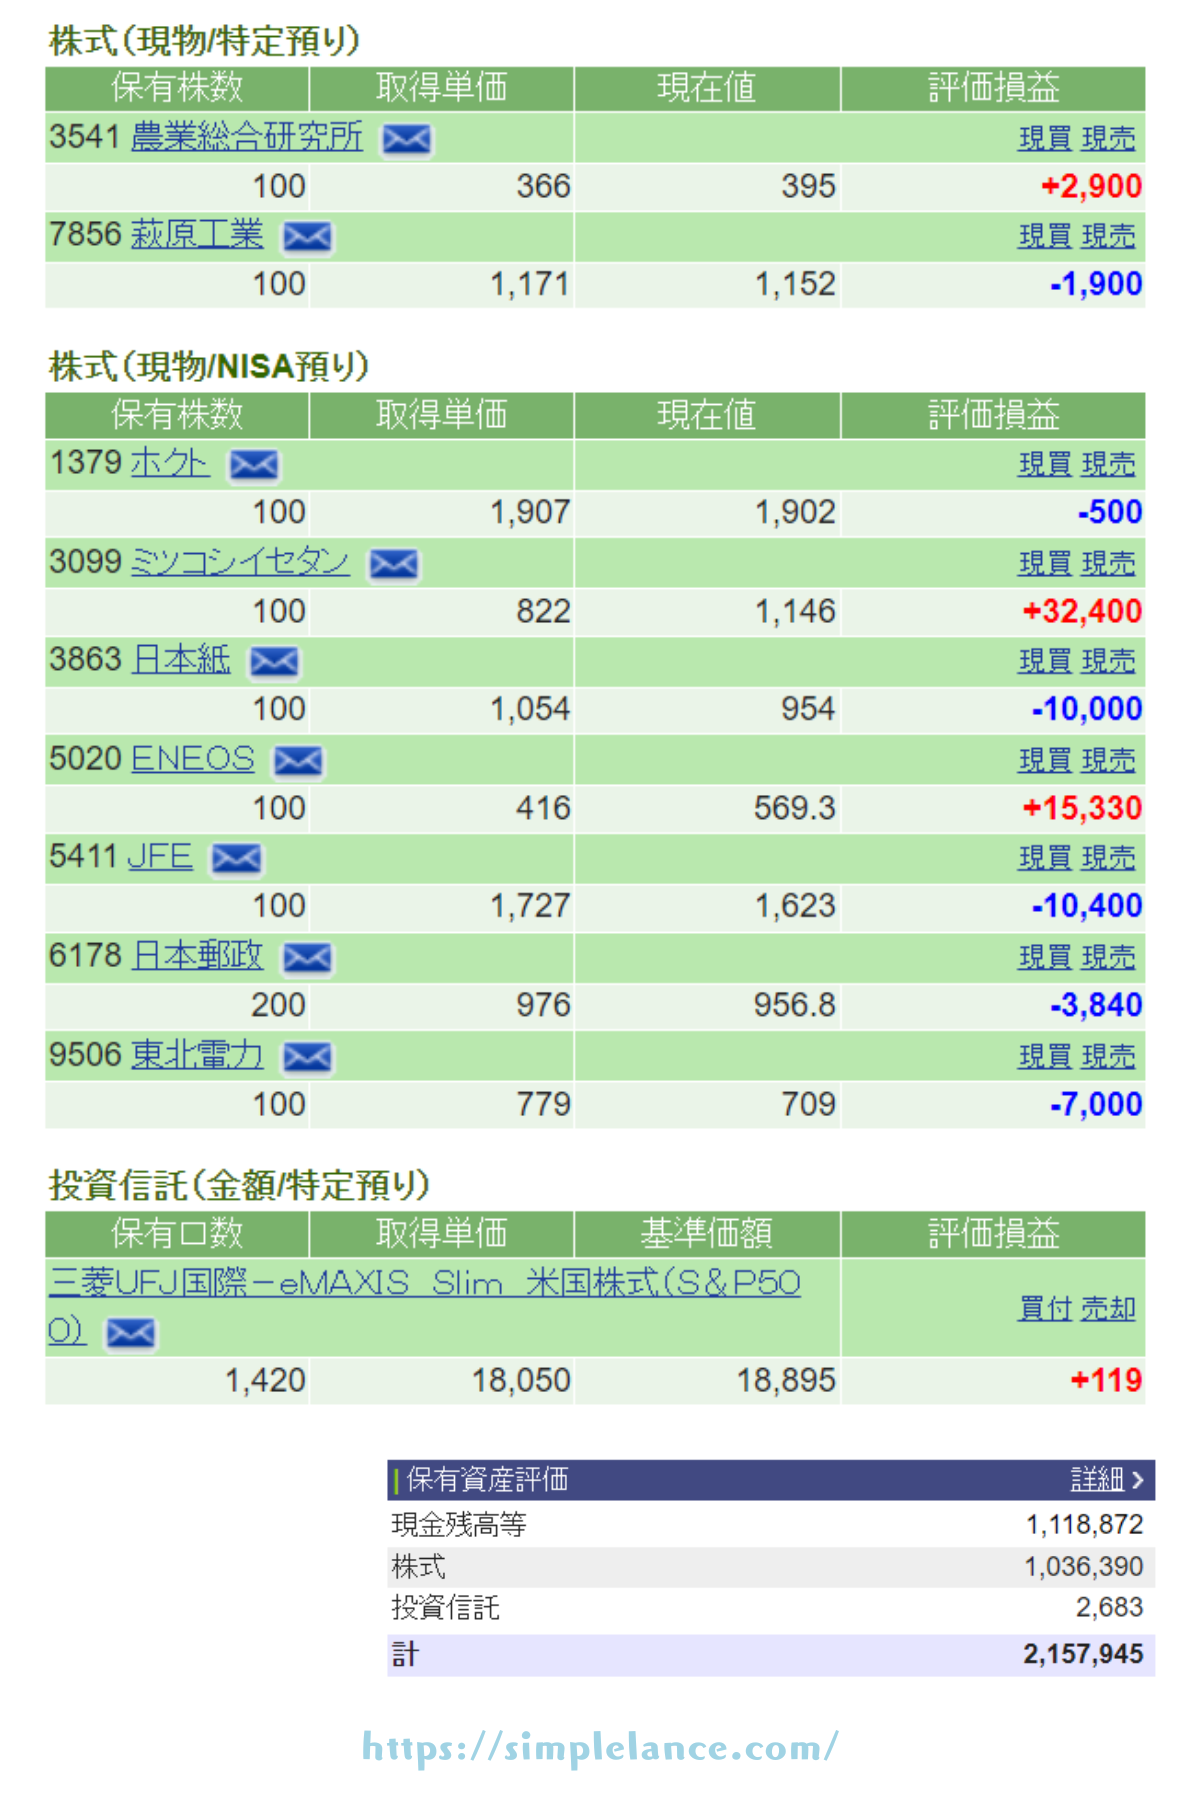Click the envelope icon beside 萩原工業
This screenshot has width=1200, height=1800.
click(307, 237)
